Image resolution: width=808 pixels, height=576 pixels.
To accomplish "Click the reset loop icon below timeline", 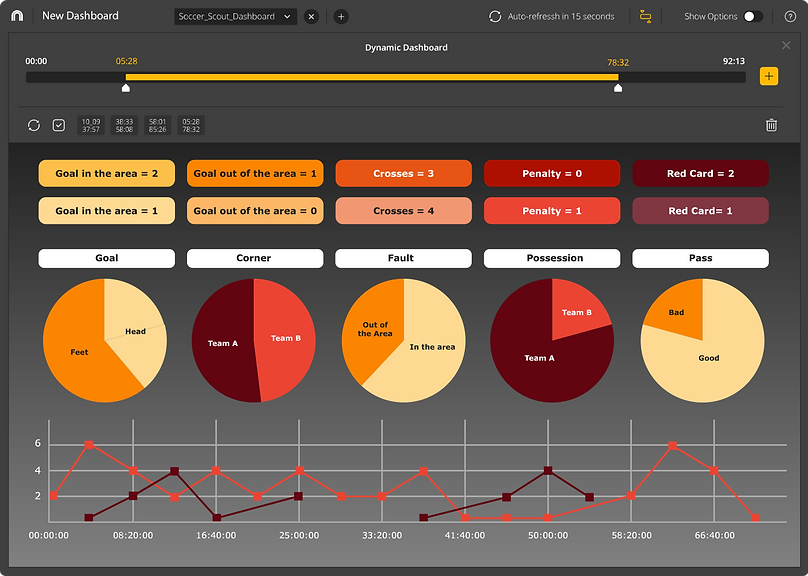I will [34, 125].
